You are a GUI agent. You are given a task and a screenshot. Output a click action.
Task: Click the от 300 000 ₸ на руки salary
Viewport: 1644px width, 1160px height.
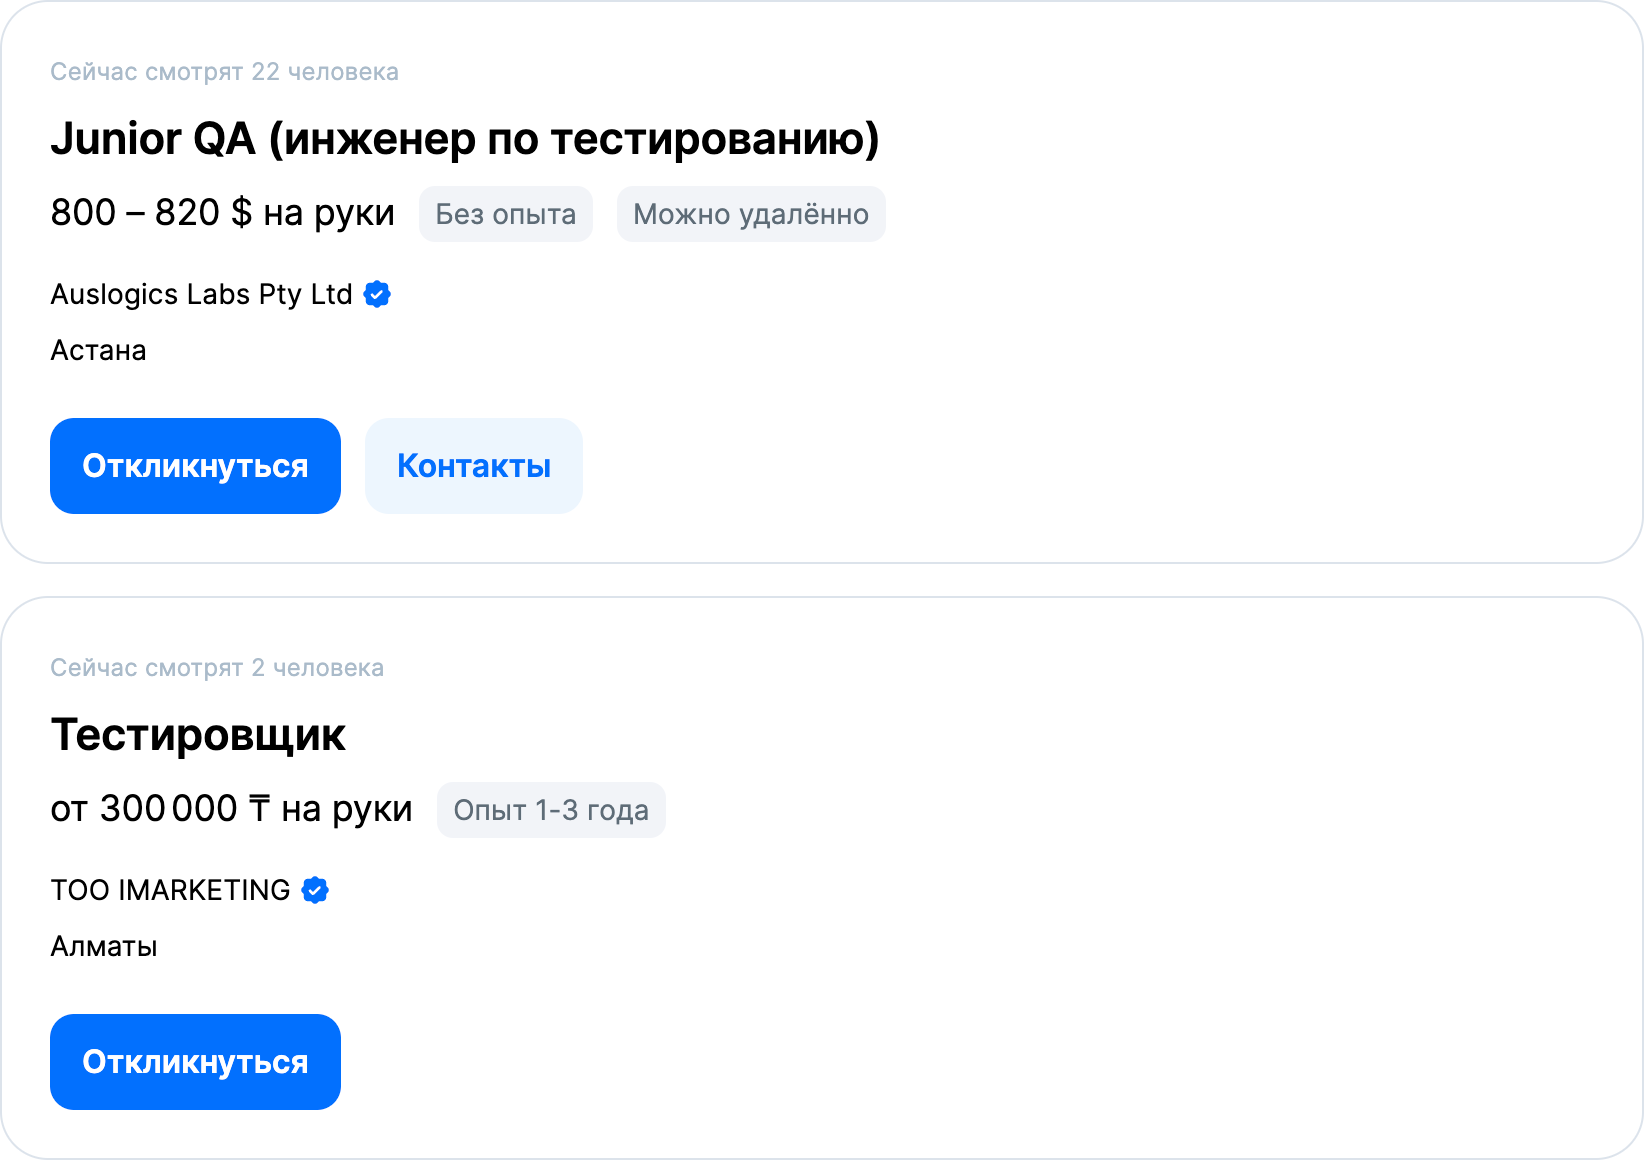tap(231, 809)
